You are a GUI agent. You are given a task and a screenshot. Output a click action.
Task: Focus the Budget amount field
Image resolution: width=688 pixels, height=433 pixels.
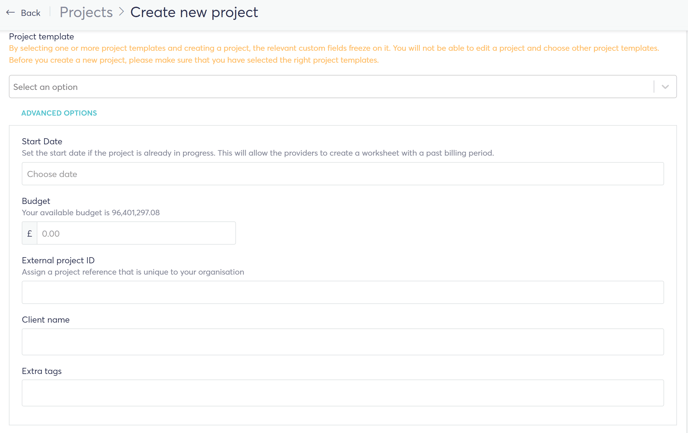136,233
